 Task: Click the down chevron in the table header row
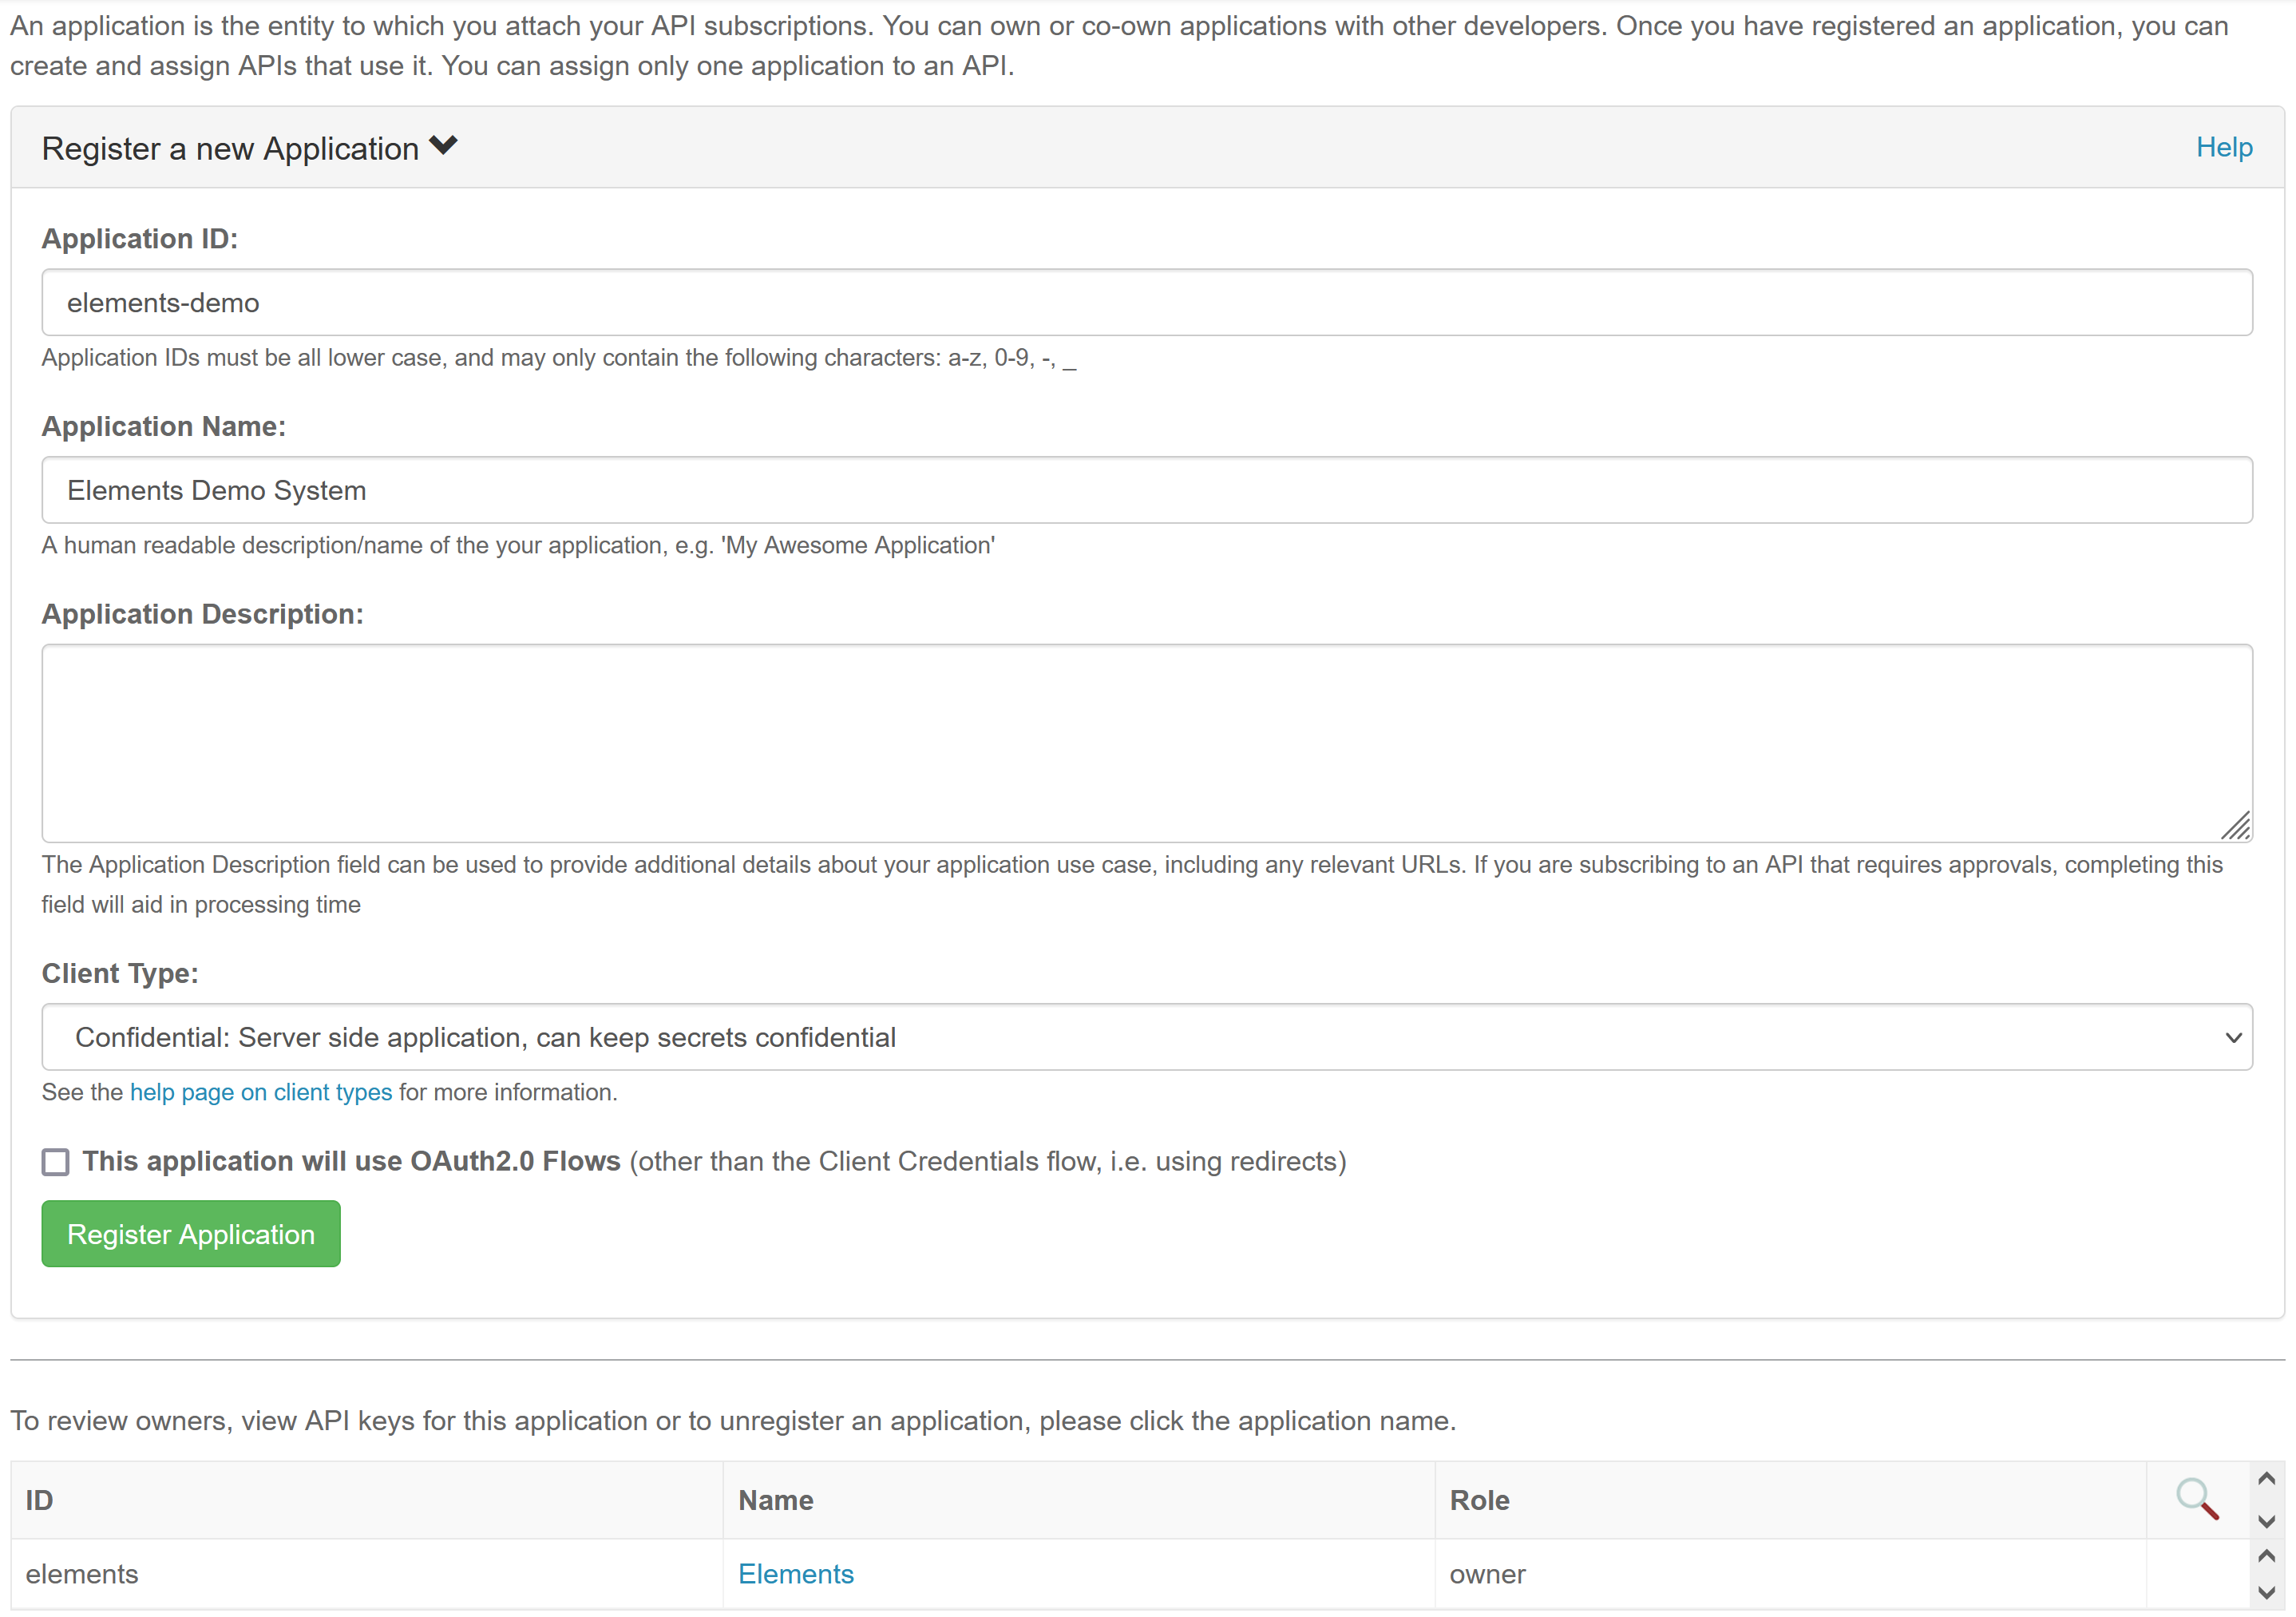point(2267,1521)
